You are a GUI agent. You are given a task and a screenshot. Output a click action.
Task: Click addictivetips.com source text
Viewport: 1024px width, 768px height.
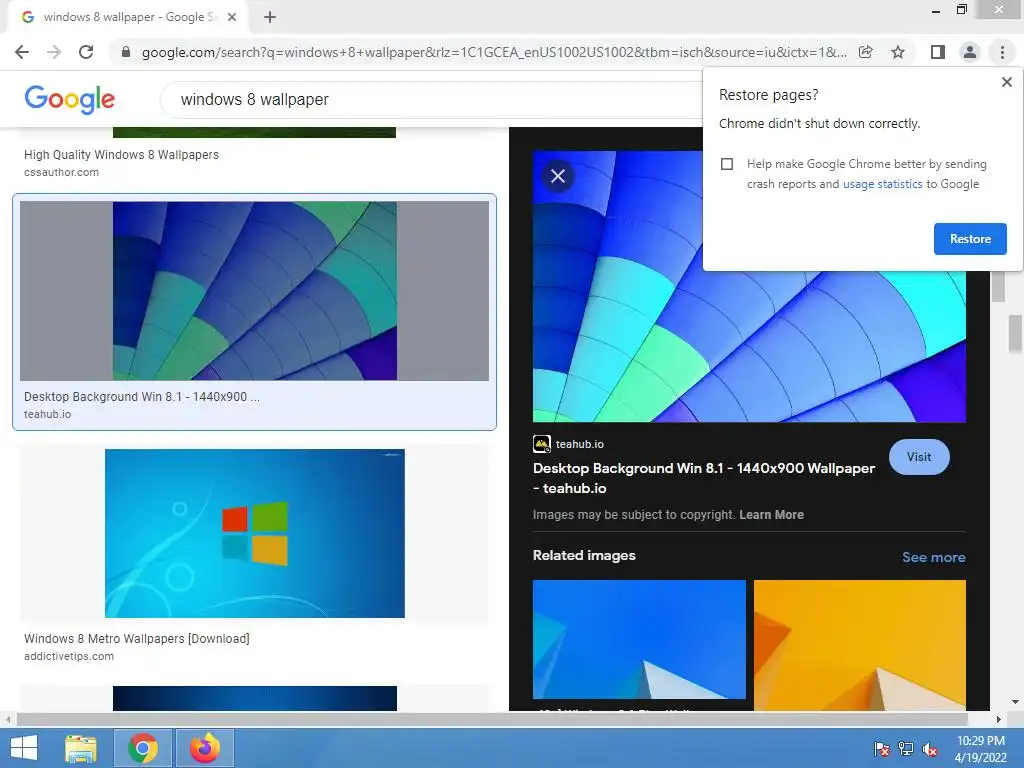pyautogui.click(x=69, y=656)
